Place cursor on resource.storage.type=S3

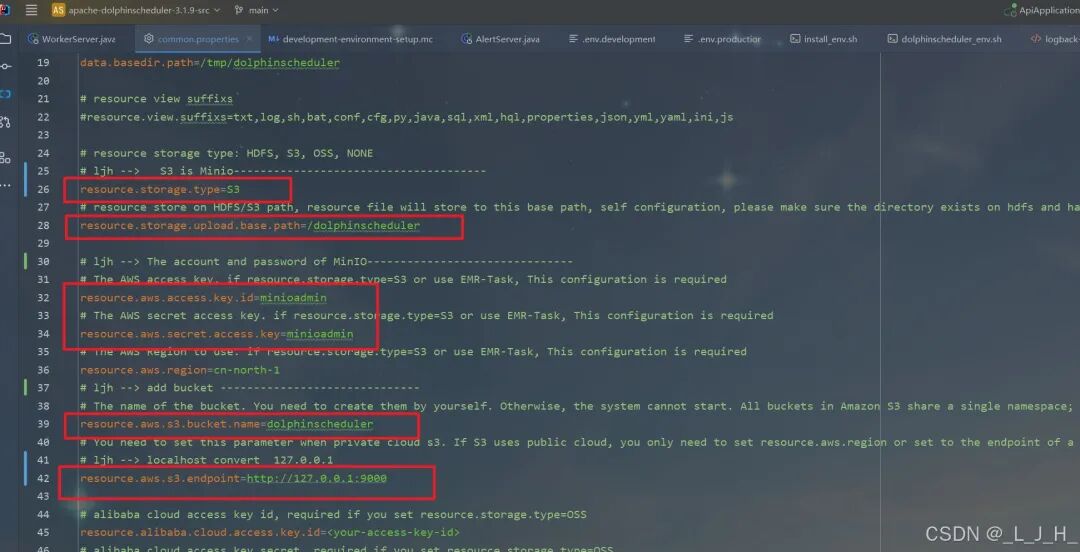160,189
